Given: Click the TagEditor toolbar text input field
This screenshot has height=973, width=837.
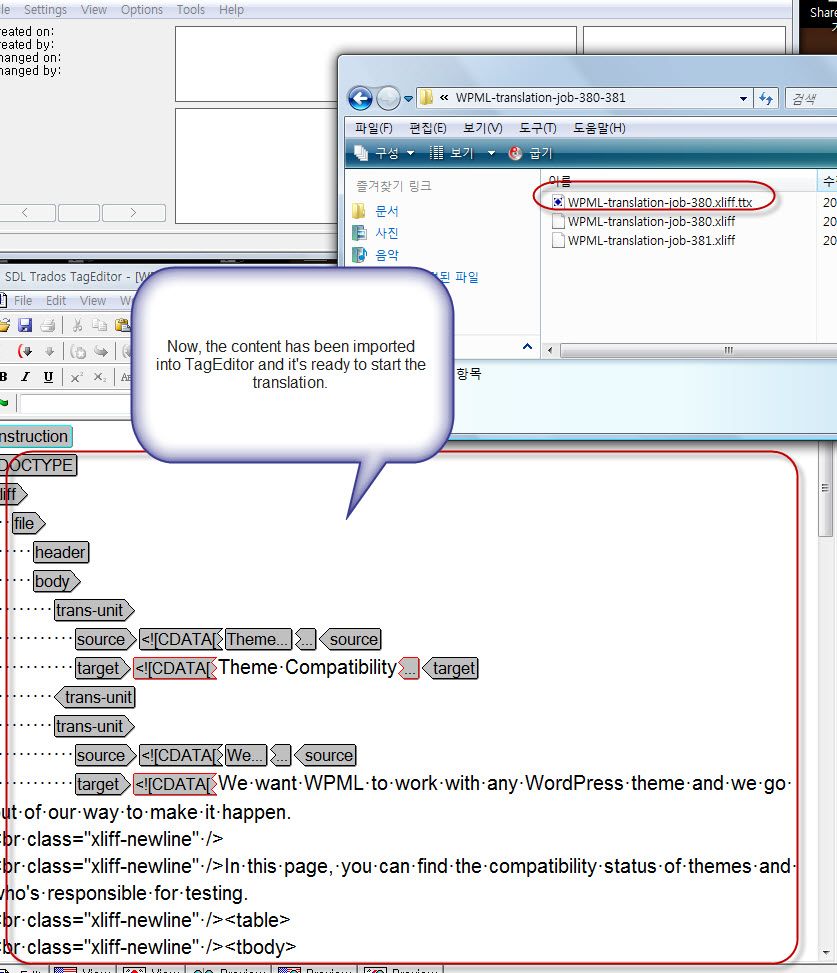Looking at the screenshot, I should tap(77, 404).
